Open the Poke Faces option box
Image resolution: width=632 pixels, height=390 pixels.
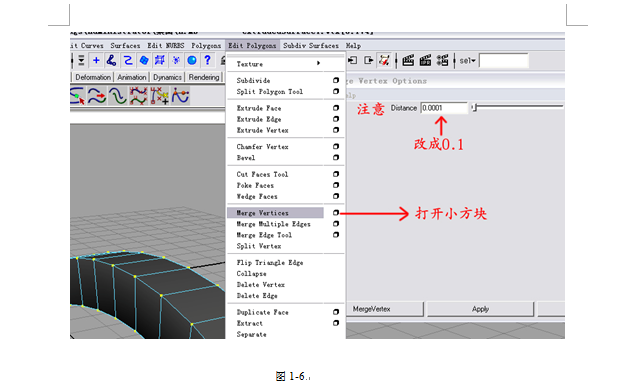coord(336,185)
